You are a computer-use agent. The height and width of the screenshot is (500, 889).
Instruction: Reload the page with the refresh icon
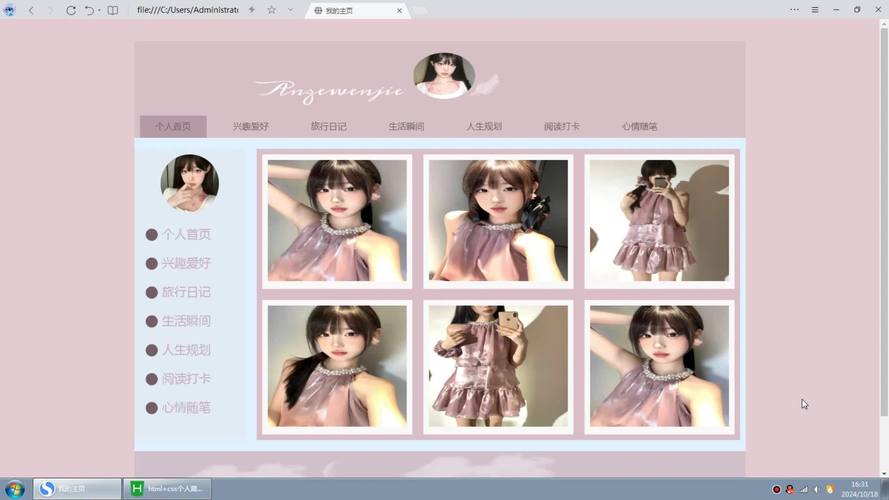71,10
